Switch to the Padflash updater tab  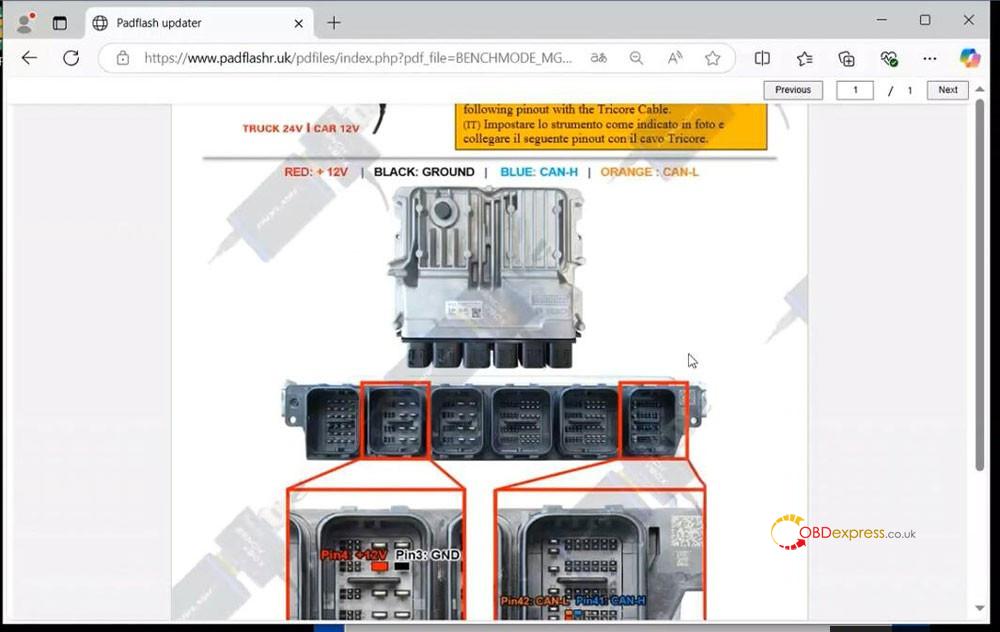tap(190, 22)
